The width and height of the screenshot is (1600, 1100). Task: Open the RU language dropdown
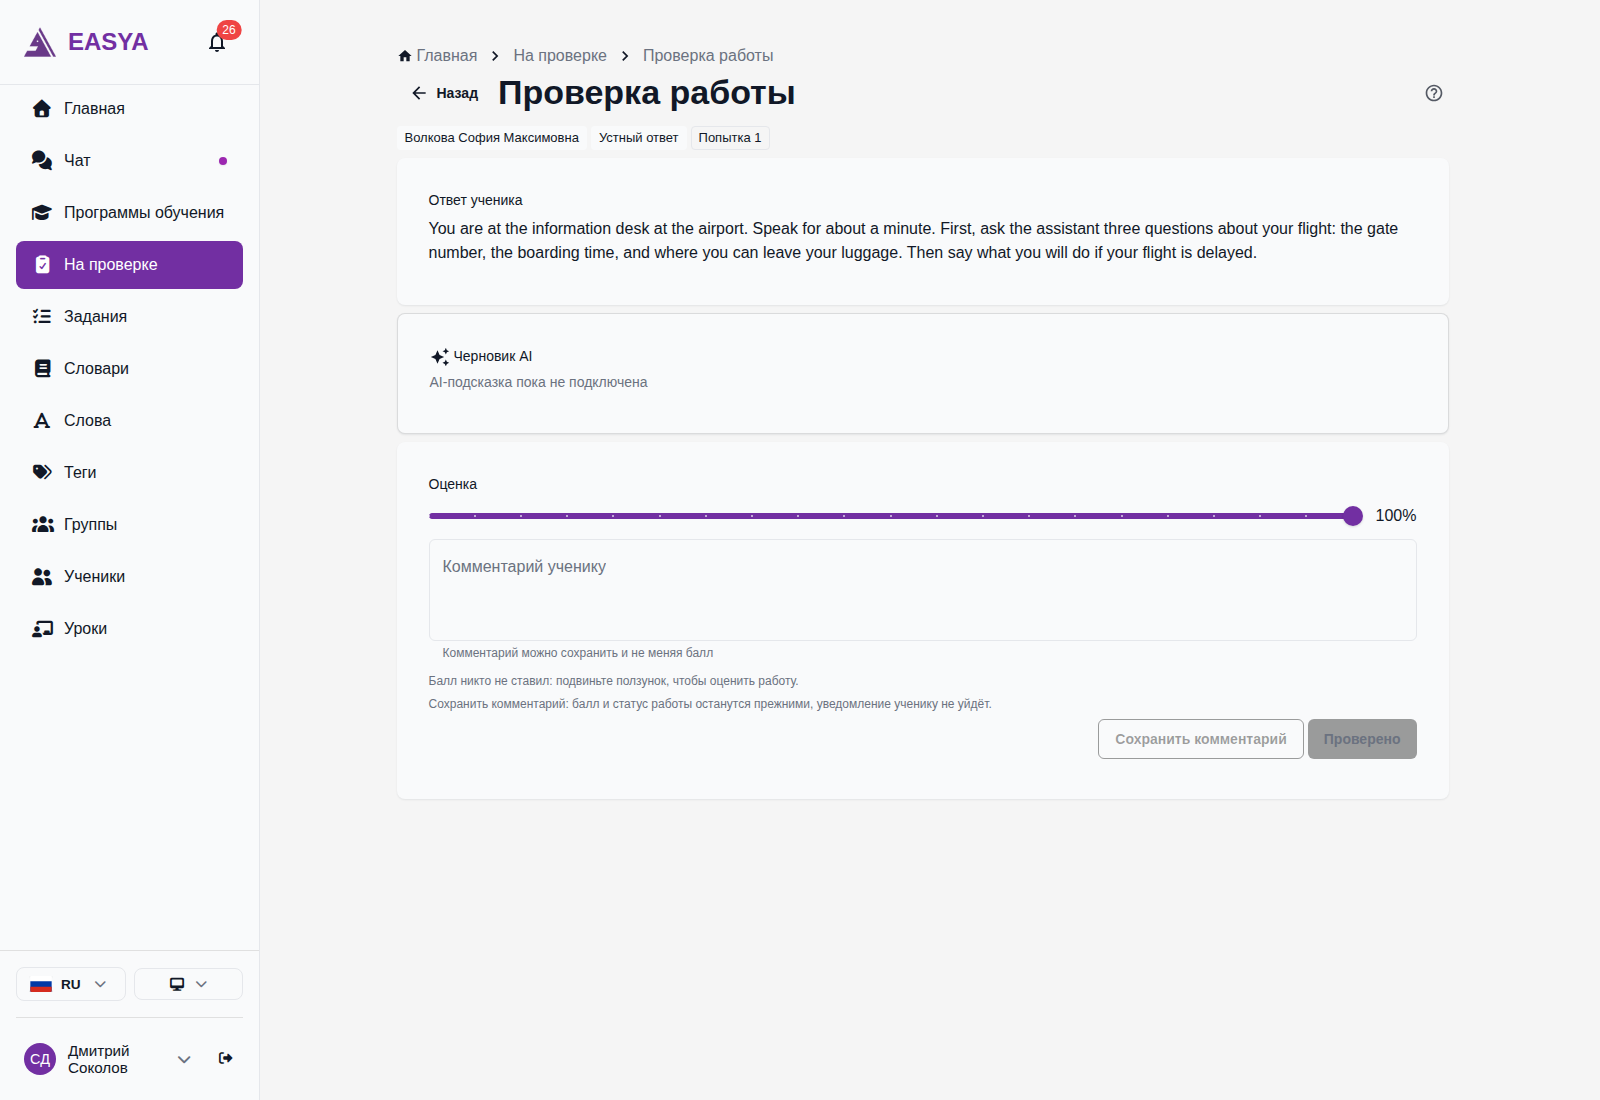(70, 984)
